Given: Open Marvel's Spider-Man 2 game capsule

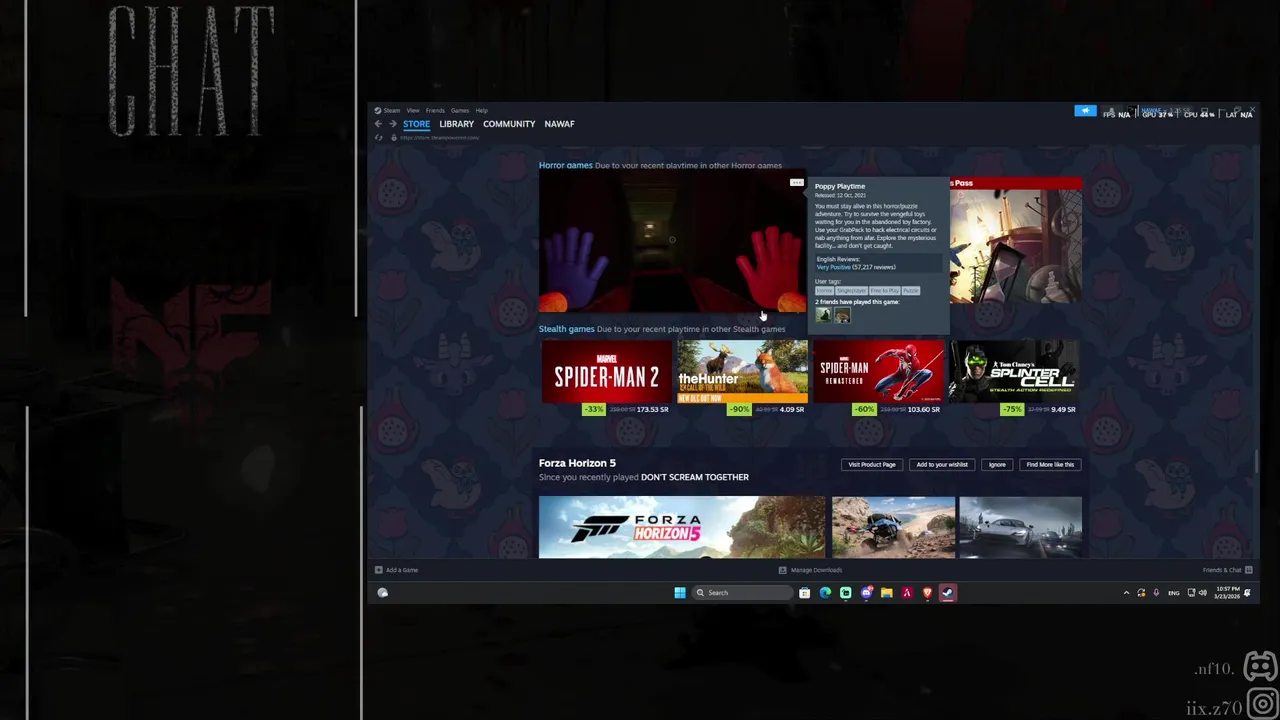Looking at the screenshot, I should point(607,371).
